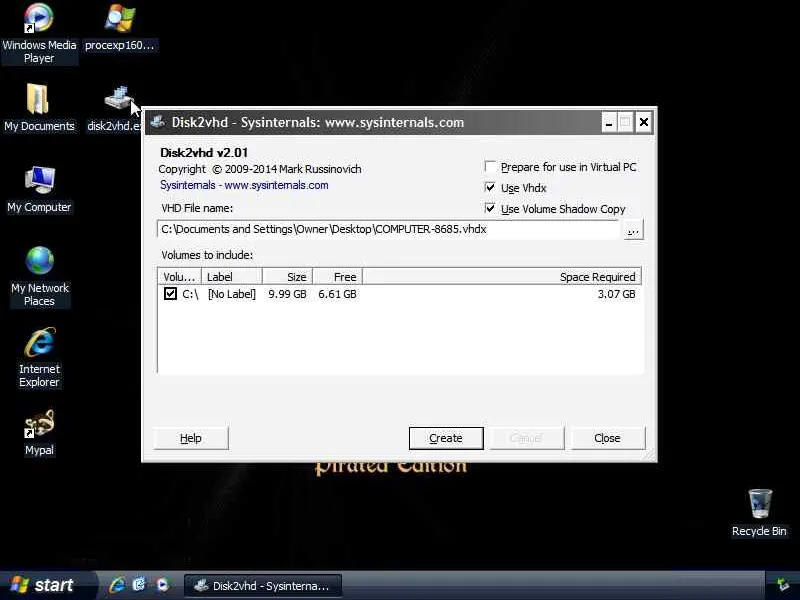Uncheck the C:\ volume checkbox
This screenshot has width=800, height=600.
170,293
